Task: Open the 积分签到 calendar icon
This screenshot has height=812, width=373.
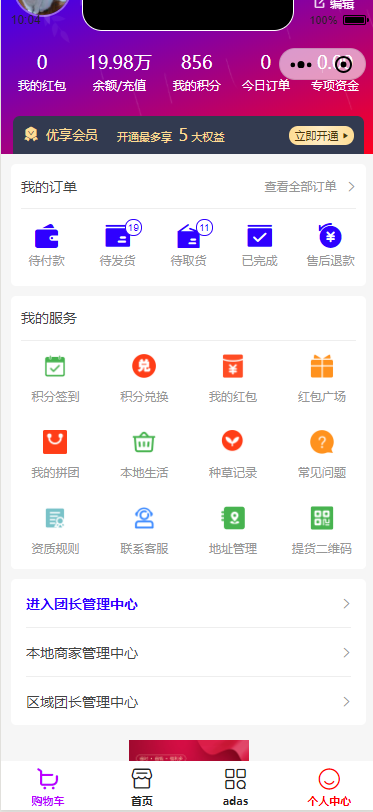Action: 55,367
